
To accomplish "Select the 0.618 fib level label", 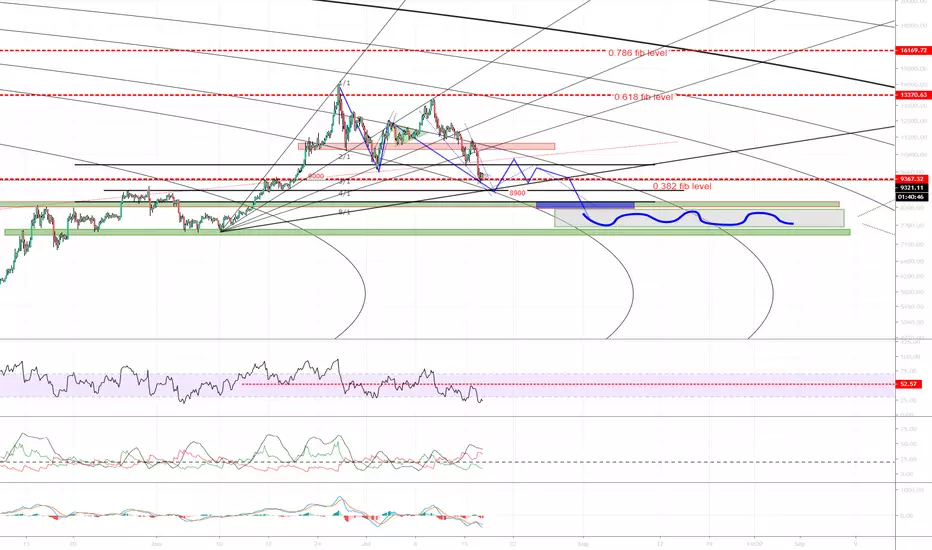I will pyautogui.click(x=644, y=97).
